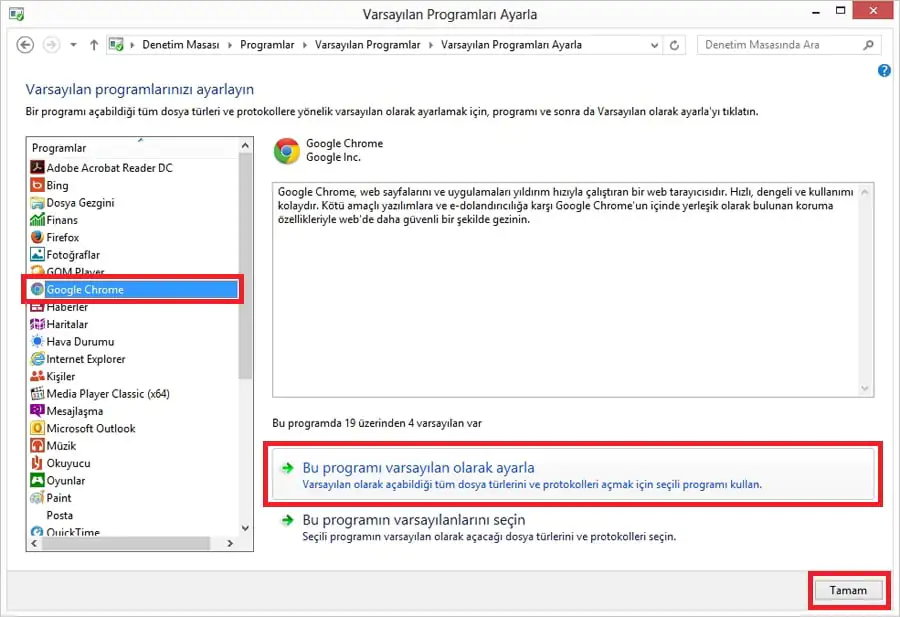The image size is (900, 617).
Task: Click the Okuyucu reader icon
Action: (37, 463)
